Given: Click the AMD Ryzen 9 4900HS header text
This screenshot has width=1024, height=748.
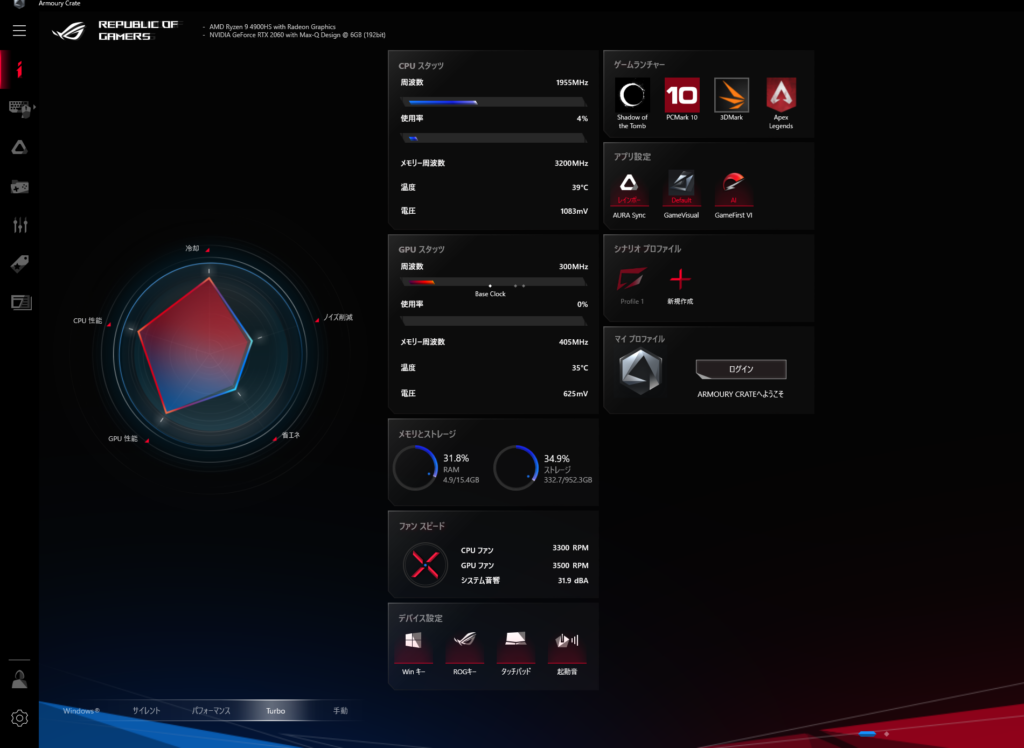Looking at the screenshot, I should [x=272, y=27].
